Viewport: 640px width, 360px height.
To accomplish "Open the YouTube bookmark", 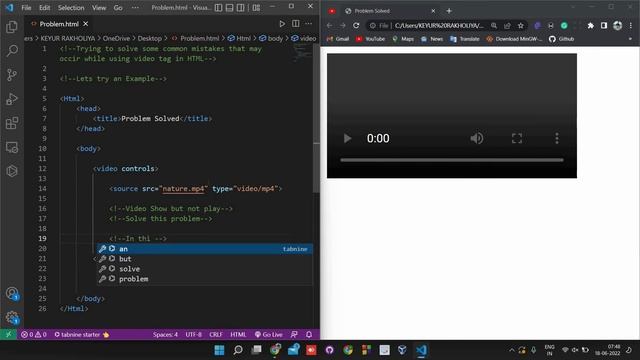I will 371,39.
